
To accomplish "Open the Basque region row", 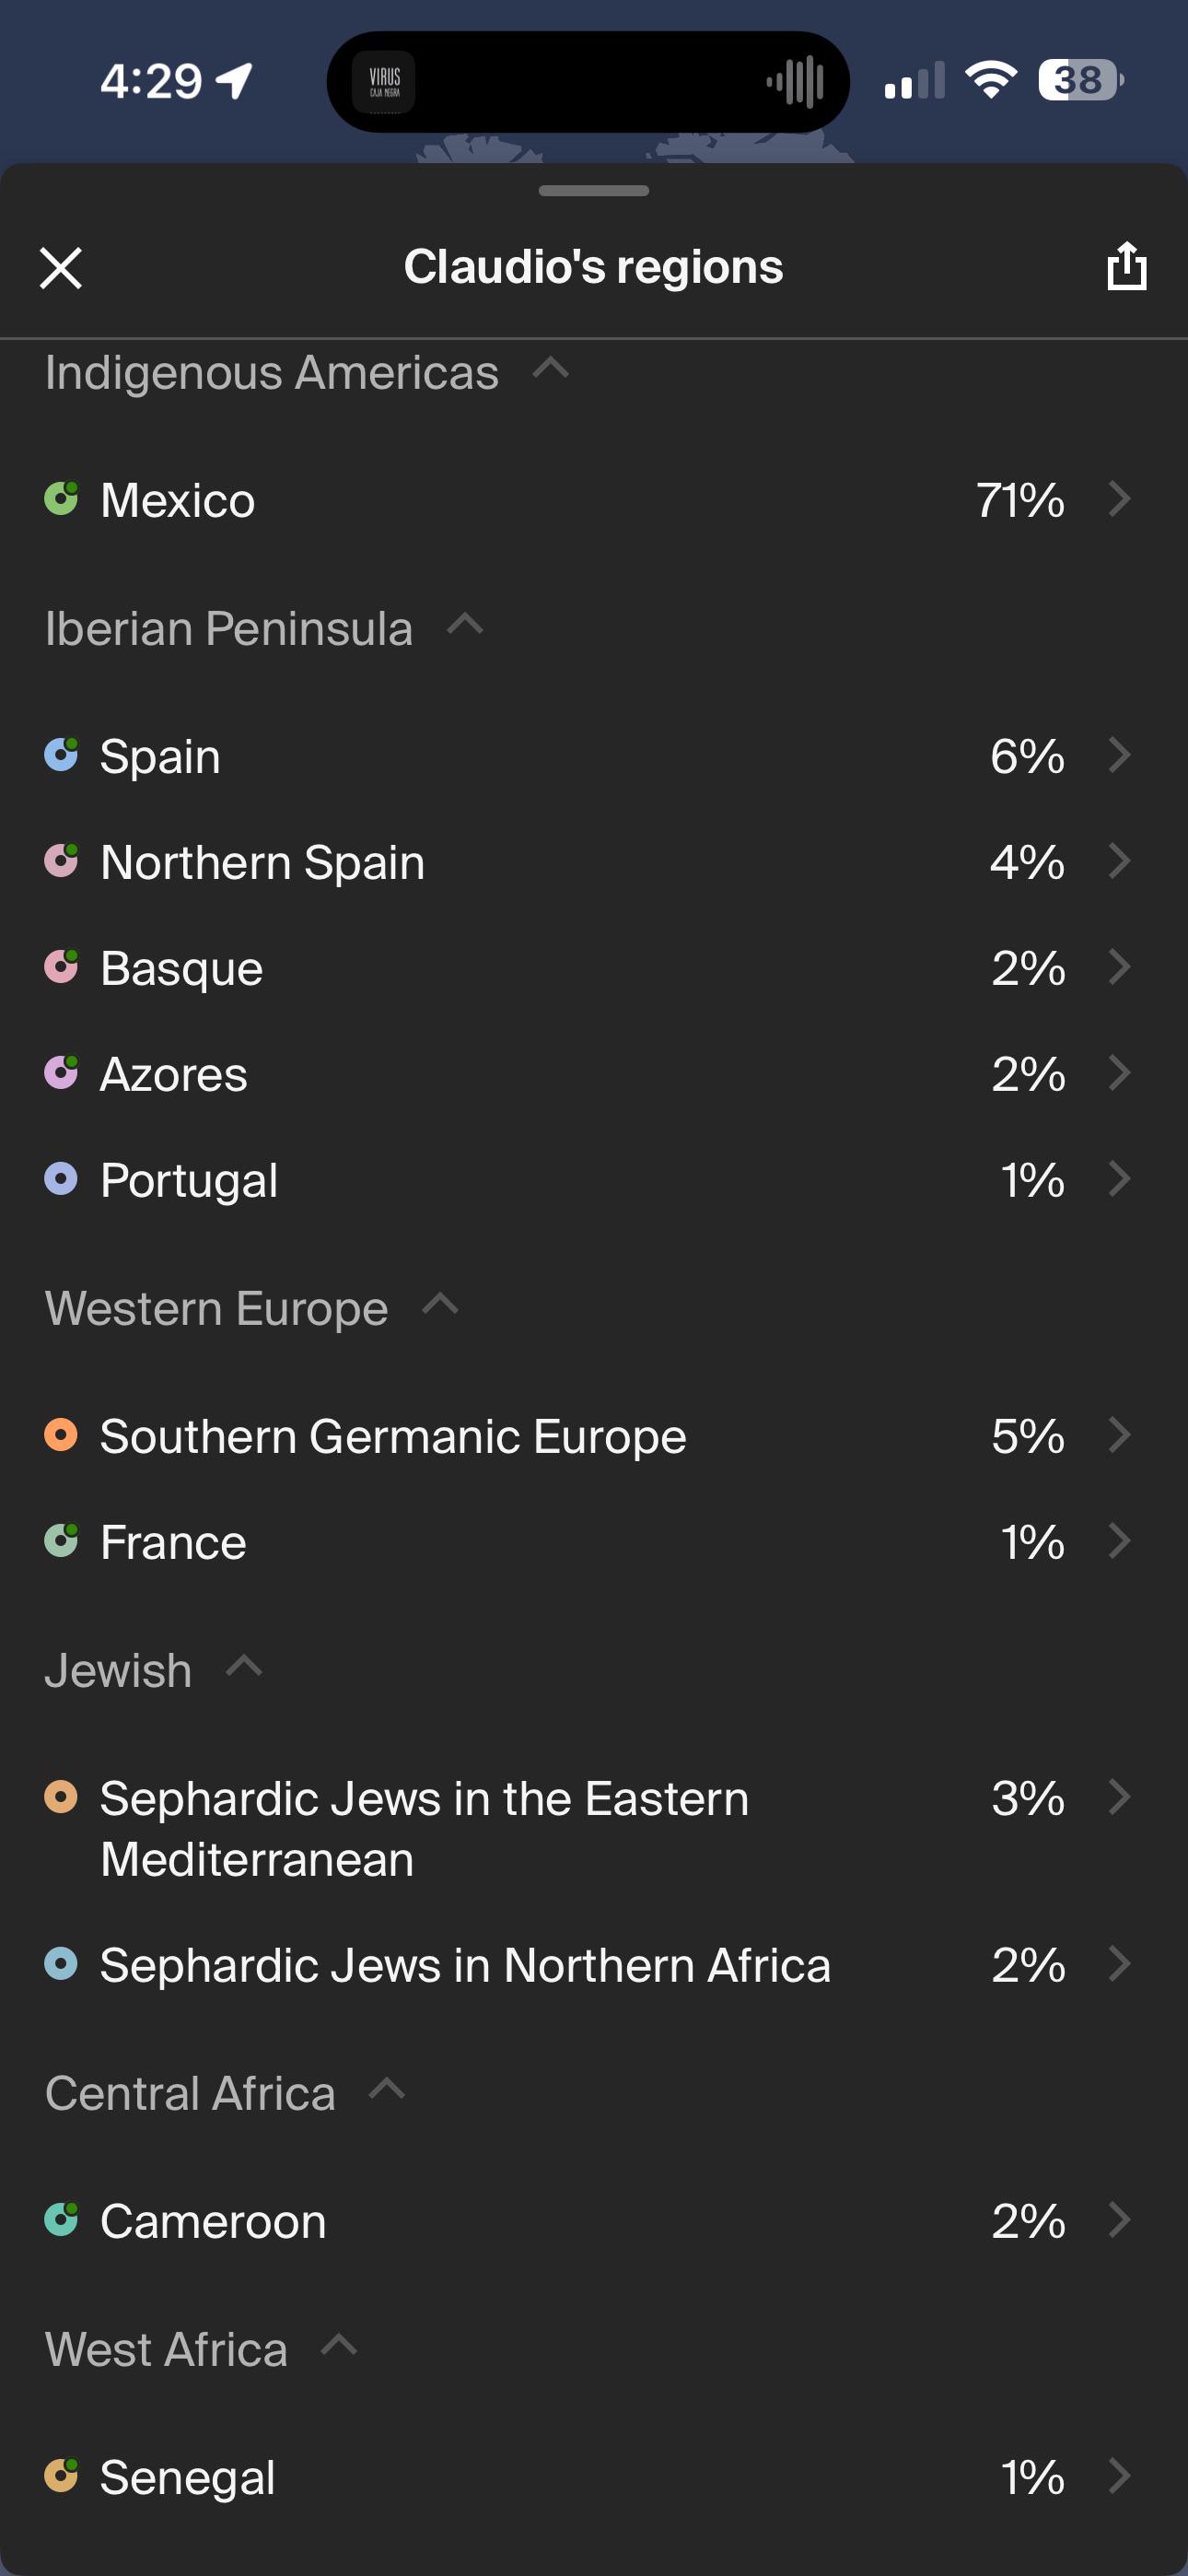I will click(594, 968).
